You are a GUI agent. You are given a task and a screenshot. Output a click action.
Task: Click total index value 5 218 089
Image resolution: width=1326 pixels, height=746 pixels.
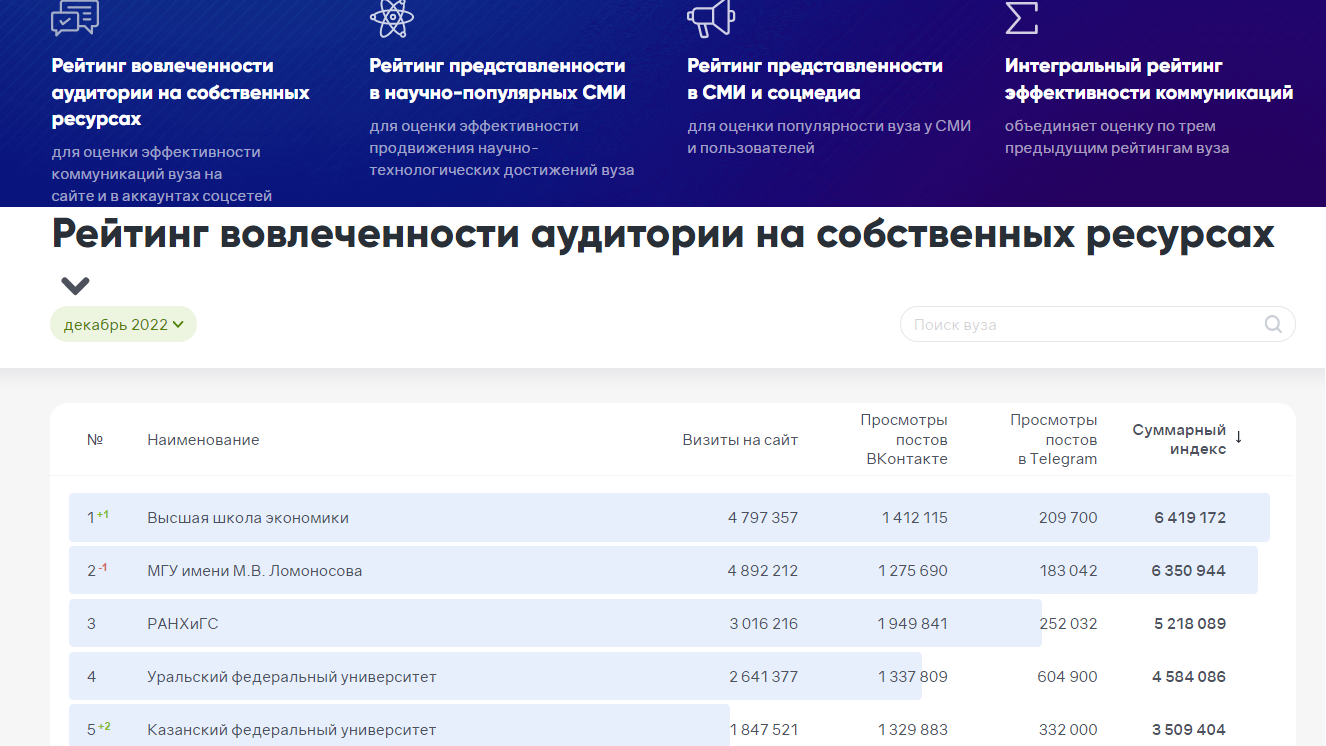click(1190, 624)
